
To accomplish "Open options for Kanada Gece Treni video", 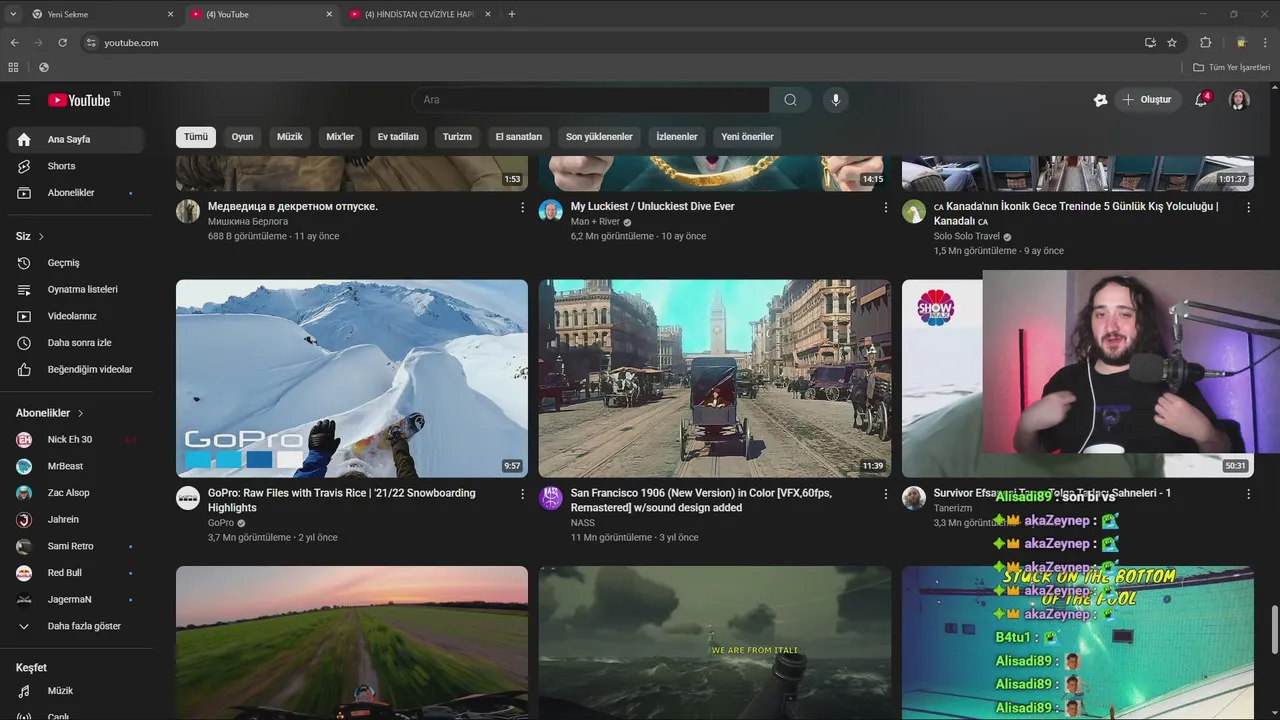I will (x=1248, y=207).
